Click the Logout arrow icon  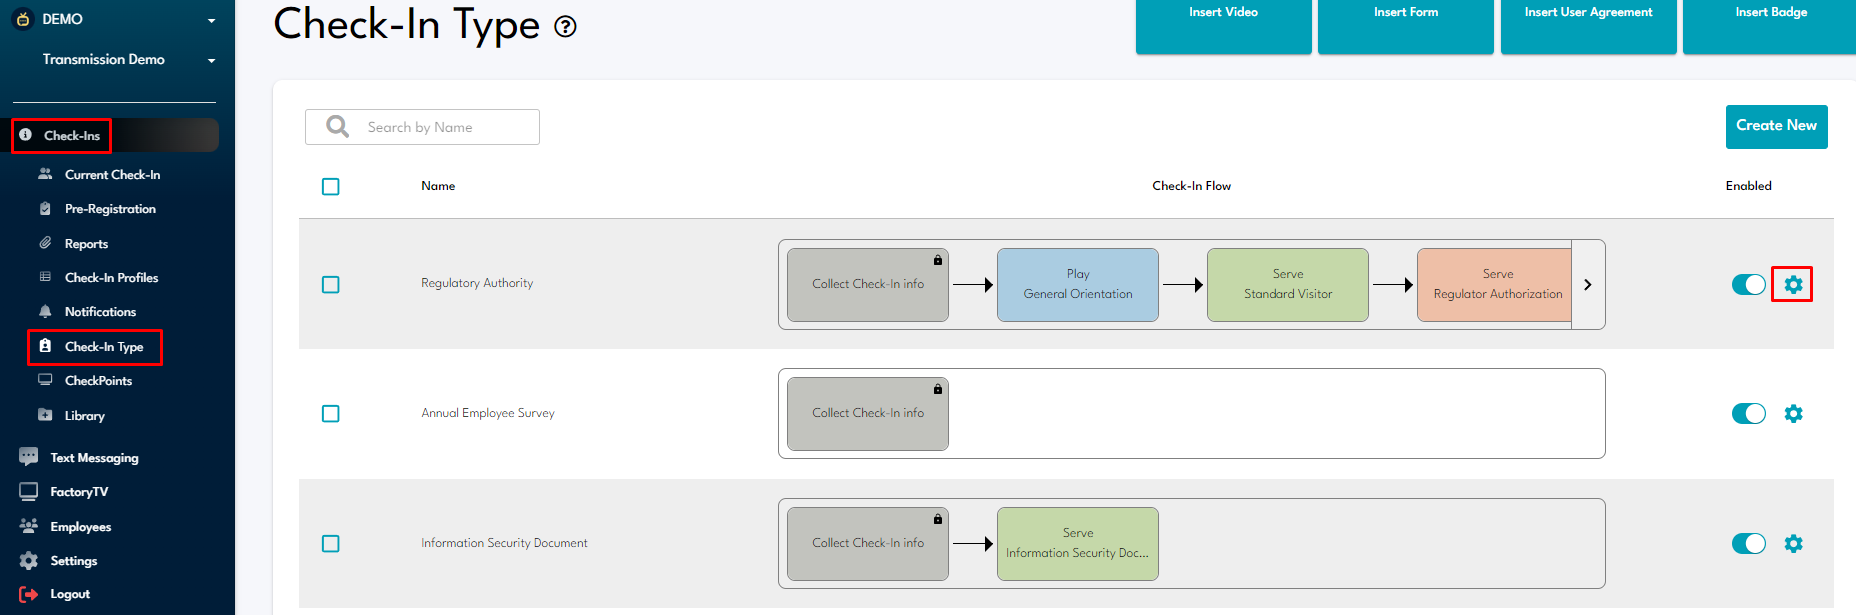click(29, 594)
